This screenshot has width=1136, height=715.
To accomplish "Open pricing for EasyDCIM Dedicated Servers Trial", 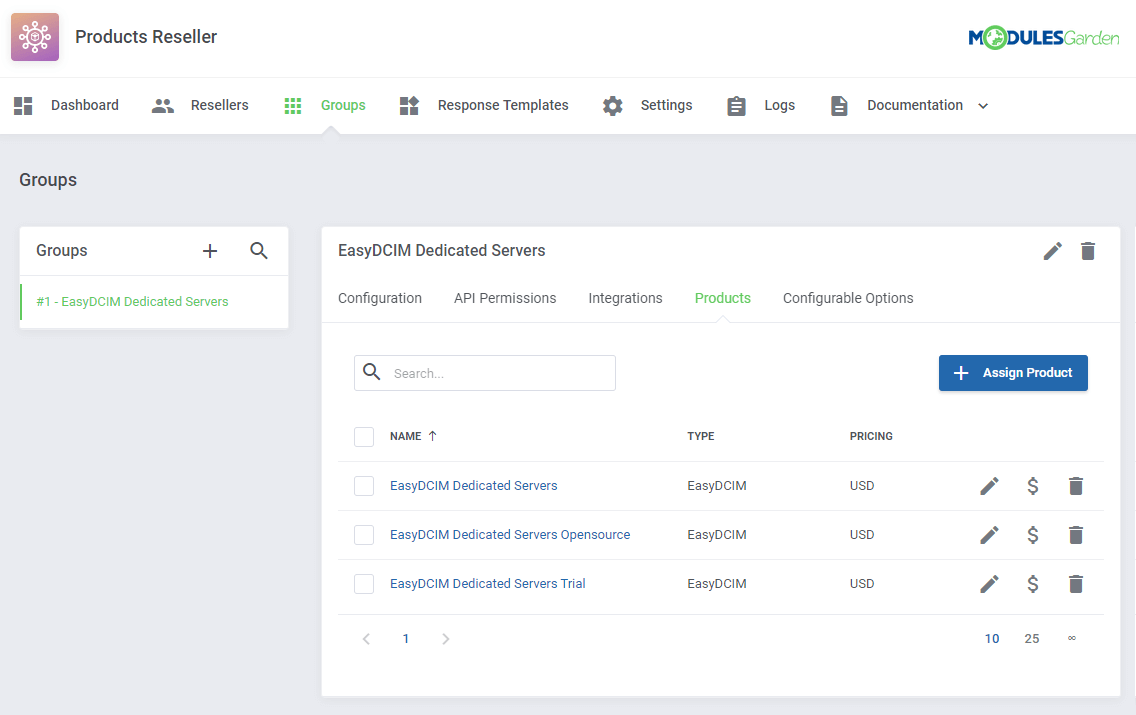I will 1033,584.
